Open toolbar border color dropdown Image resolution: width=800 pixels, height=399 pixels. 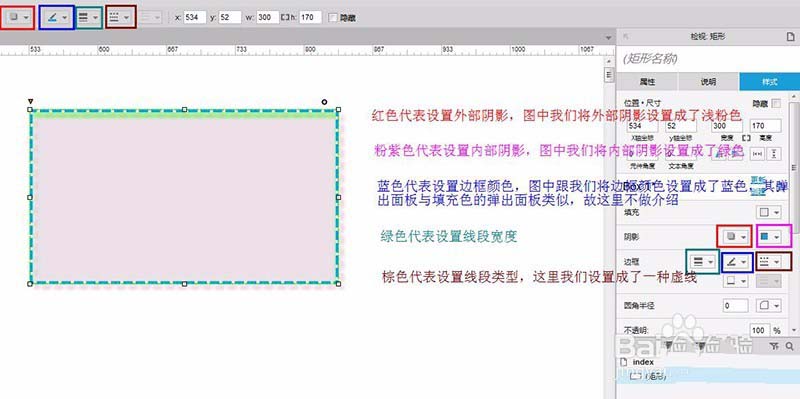(57, 17)
